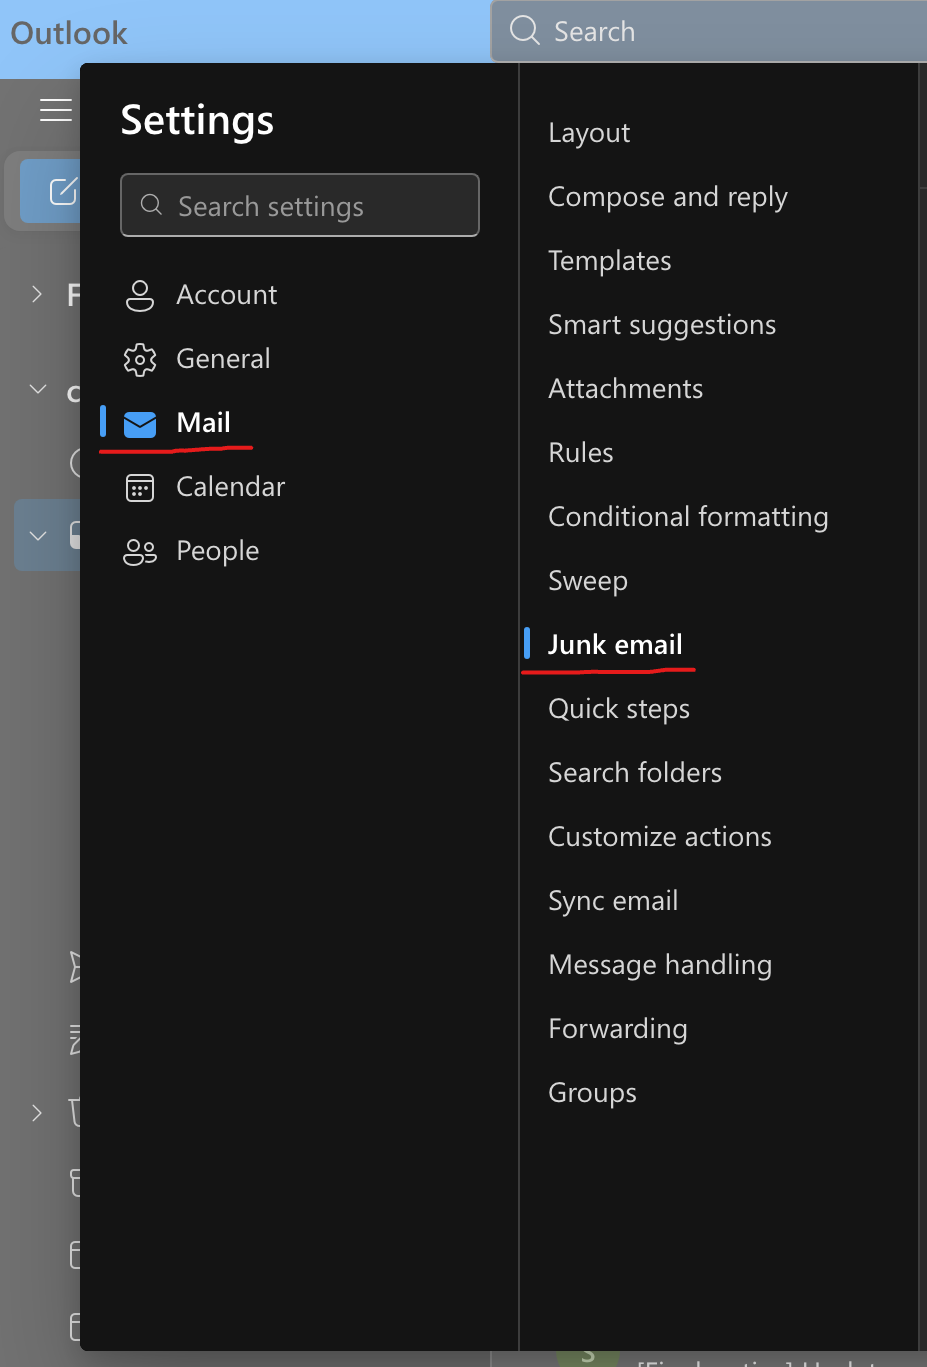Open Quick steps settings
The width and height of the screenshot is (927, 1367).
pyautogui.click(x=619, y=709)
